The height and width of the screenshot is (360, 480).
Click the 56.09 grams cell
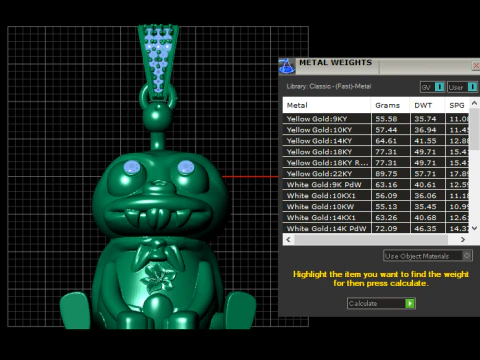(x=390, y=195)
